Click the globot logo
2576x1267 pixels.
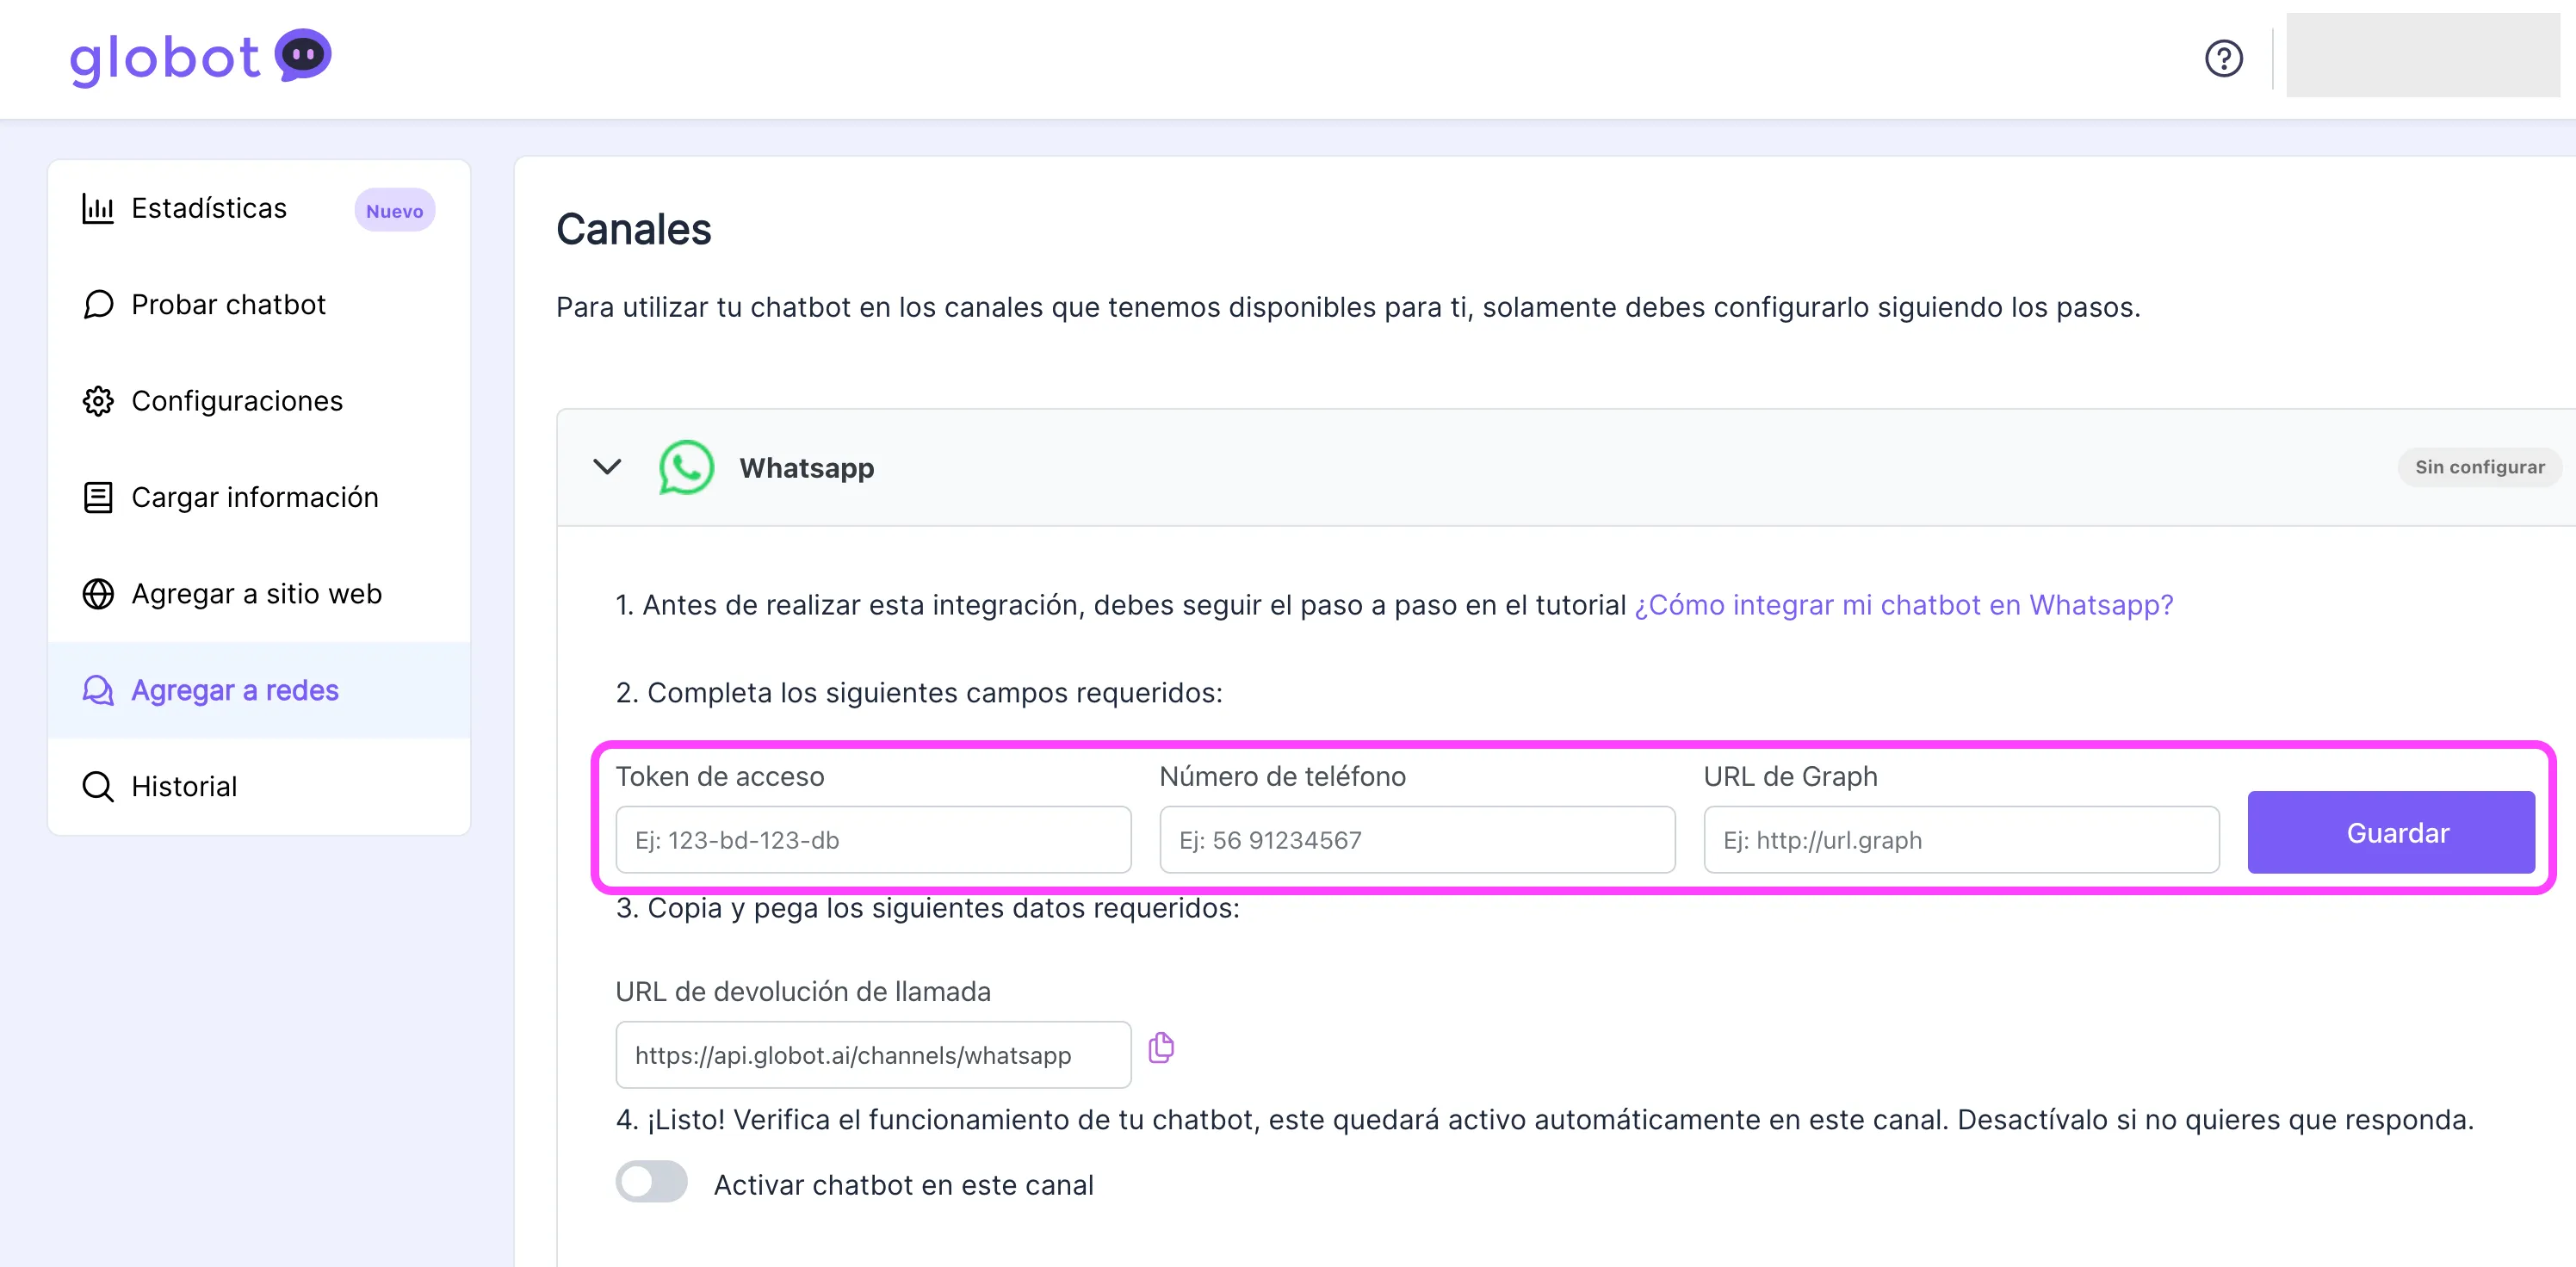point(200,57)
